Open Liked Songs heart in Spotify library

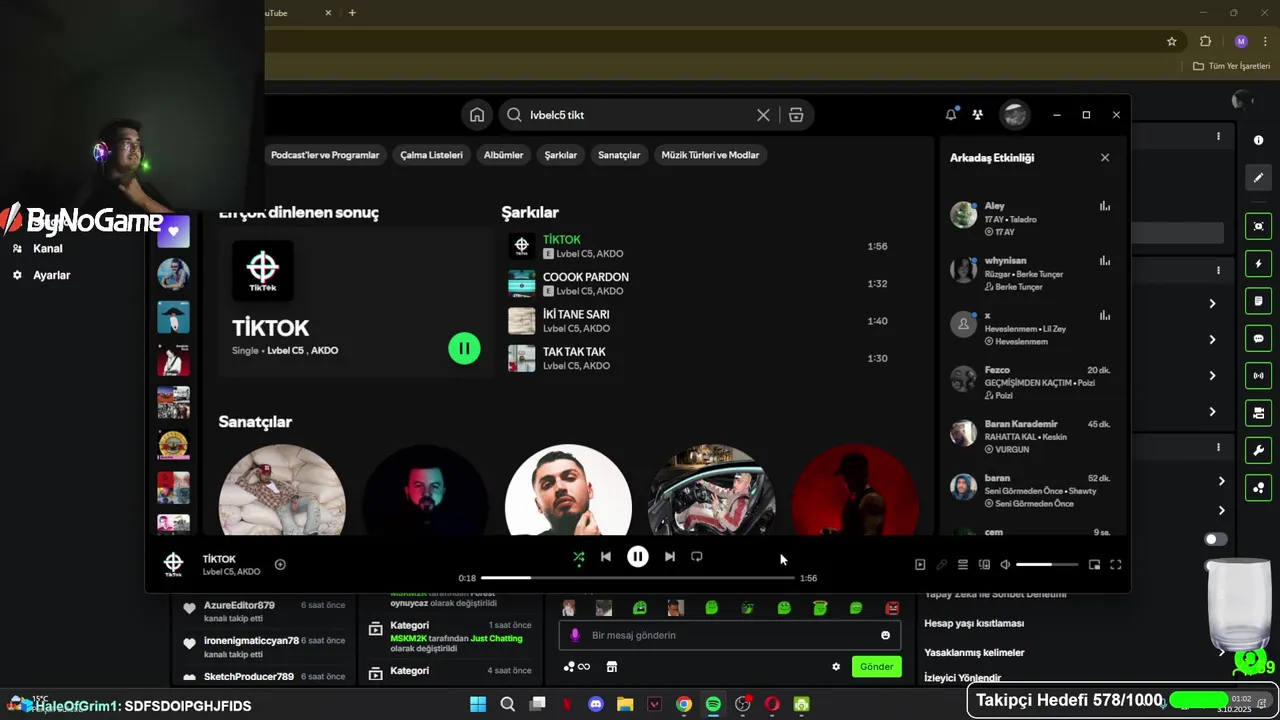[173, 231]
